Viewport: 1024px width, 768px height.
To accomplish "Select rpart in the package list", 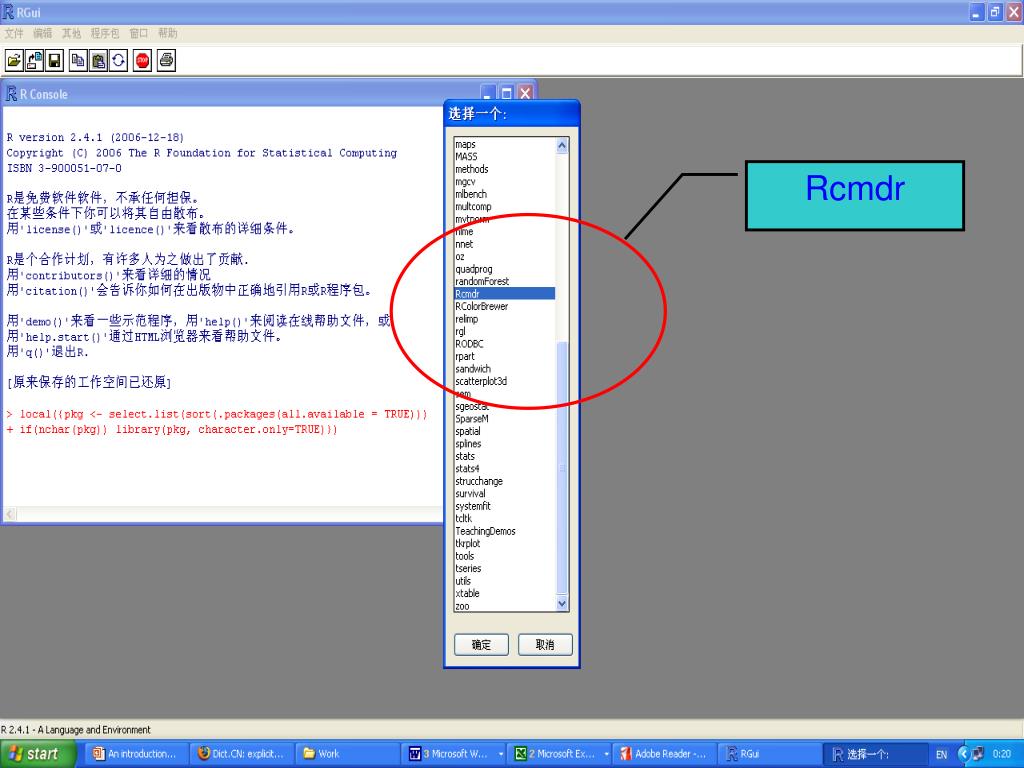I will (x=505, y=357).
